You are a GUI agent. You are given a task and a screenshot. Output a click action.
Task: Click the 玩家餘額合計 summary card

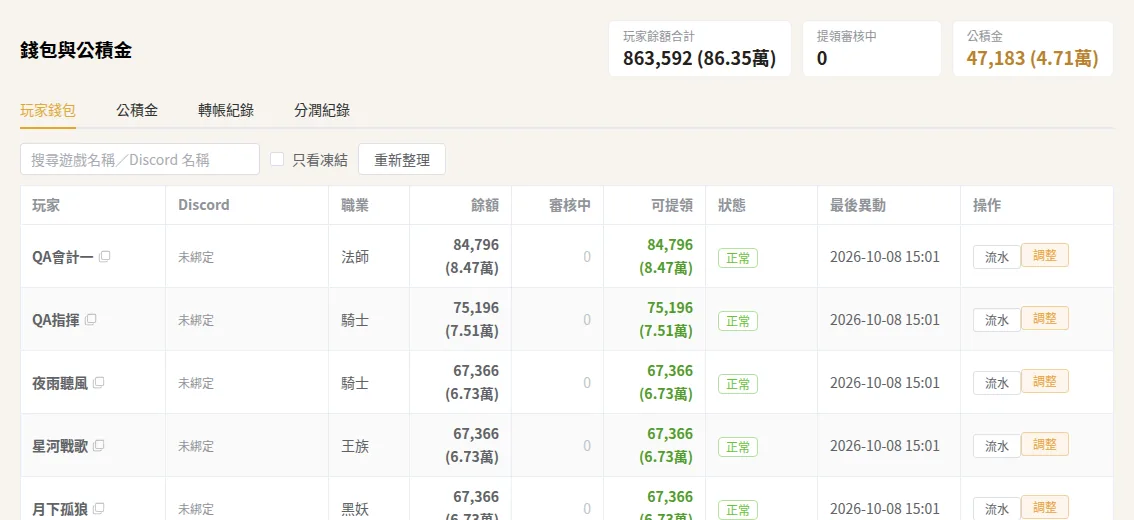point(700,48)
